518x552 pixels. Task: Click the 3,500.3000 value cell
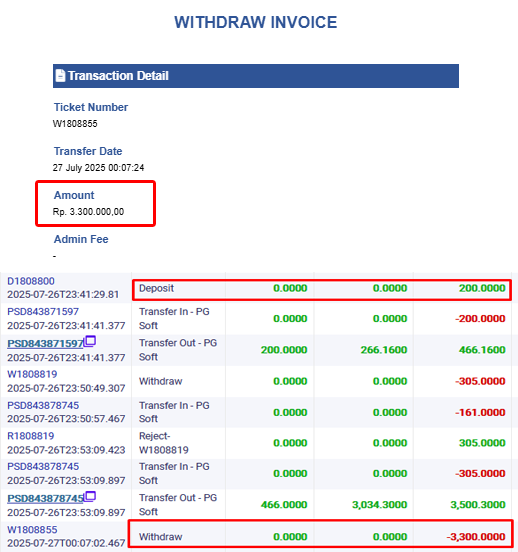(x=478, y=505)
